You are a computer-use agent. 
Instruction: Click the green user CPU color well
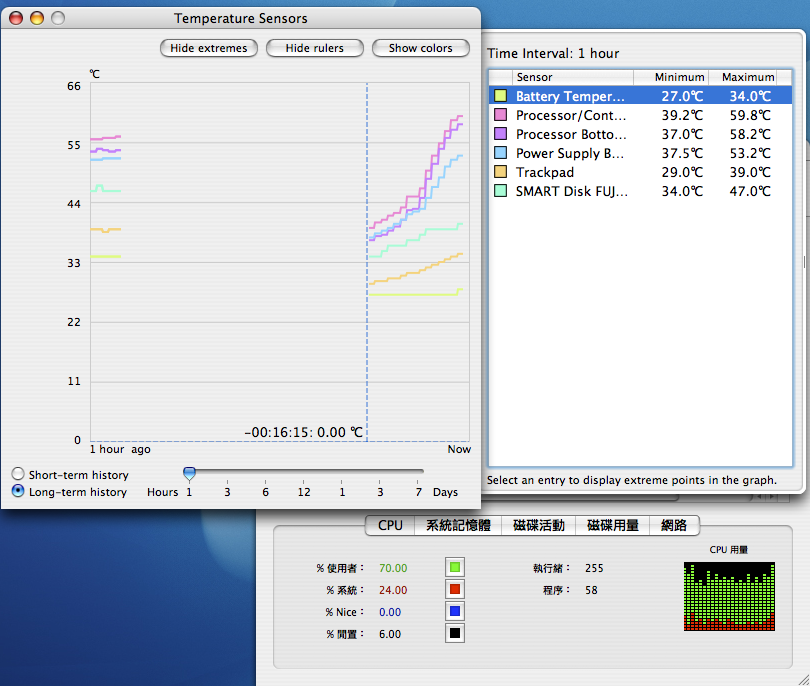point(455,567)
